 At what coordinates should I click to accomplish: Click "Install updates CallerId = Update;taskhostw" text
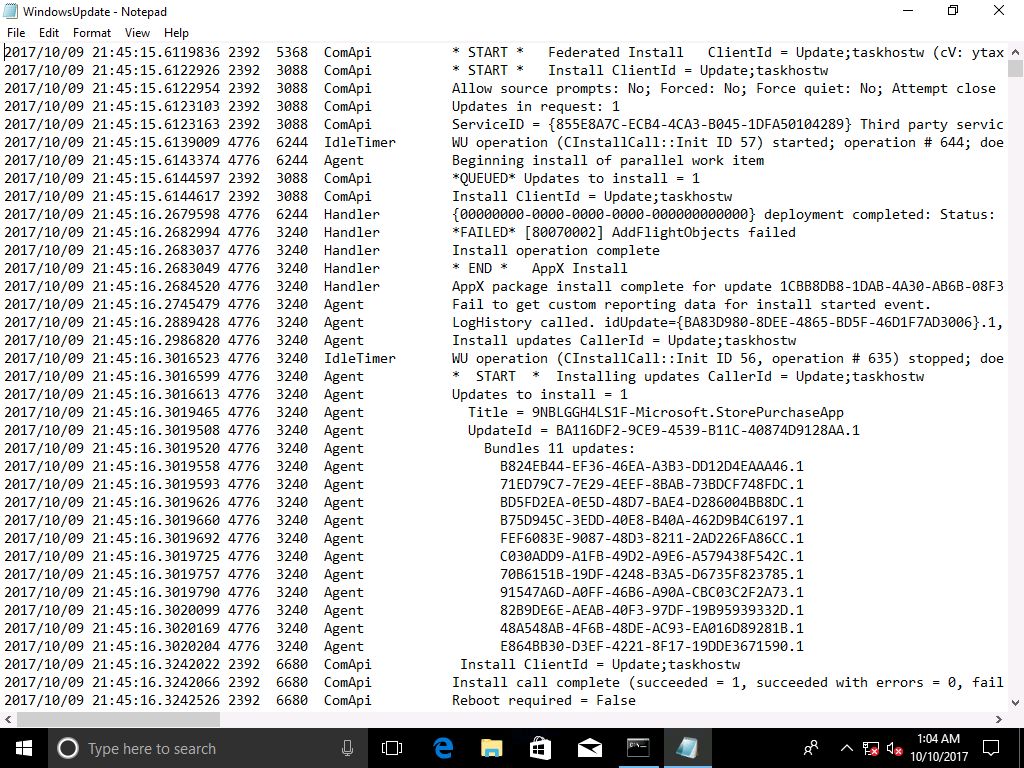click(x=624, y=340)
